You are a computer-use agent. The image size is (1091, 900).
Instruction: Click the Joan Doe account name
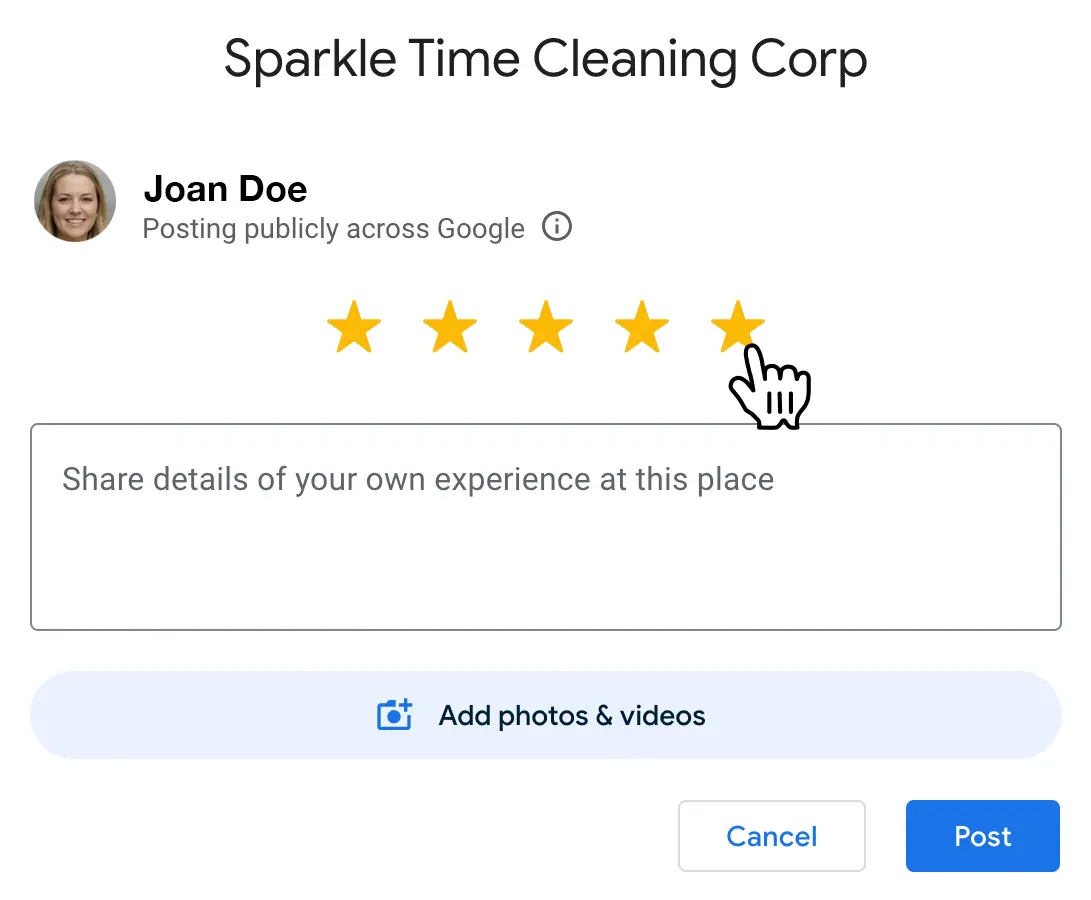(225, 188)
